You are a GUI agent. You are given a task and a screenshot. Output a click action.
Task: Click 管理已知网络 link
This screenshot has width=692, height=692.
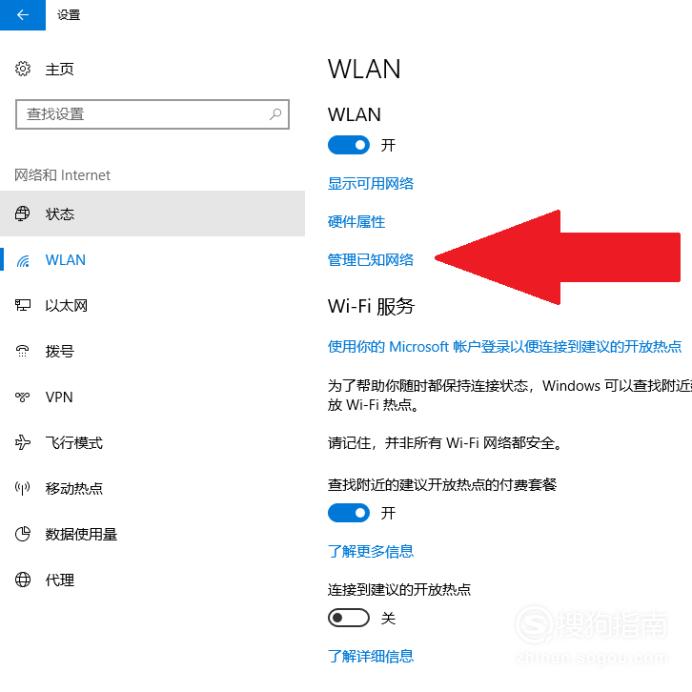pos(371,260)
